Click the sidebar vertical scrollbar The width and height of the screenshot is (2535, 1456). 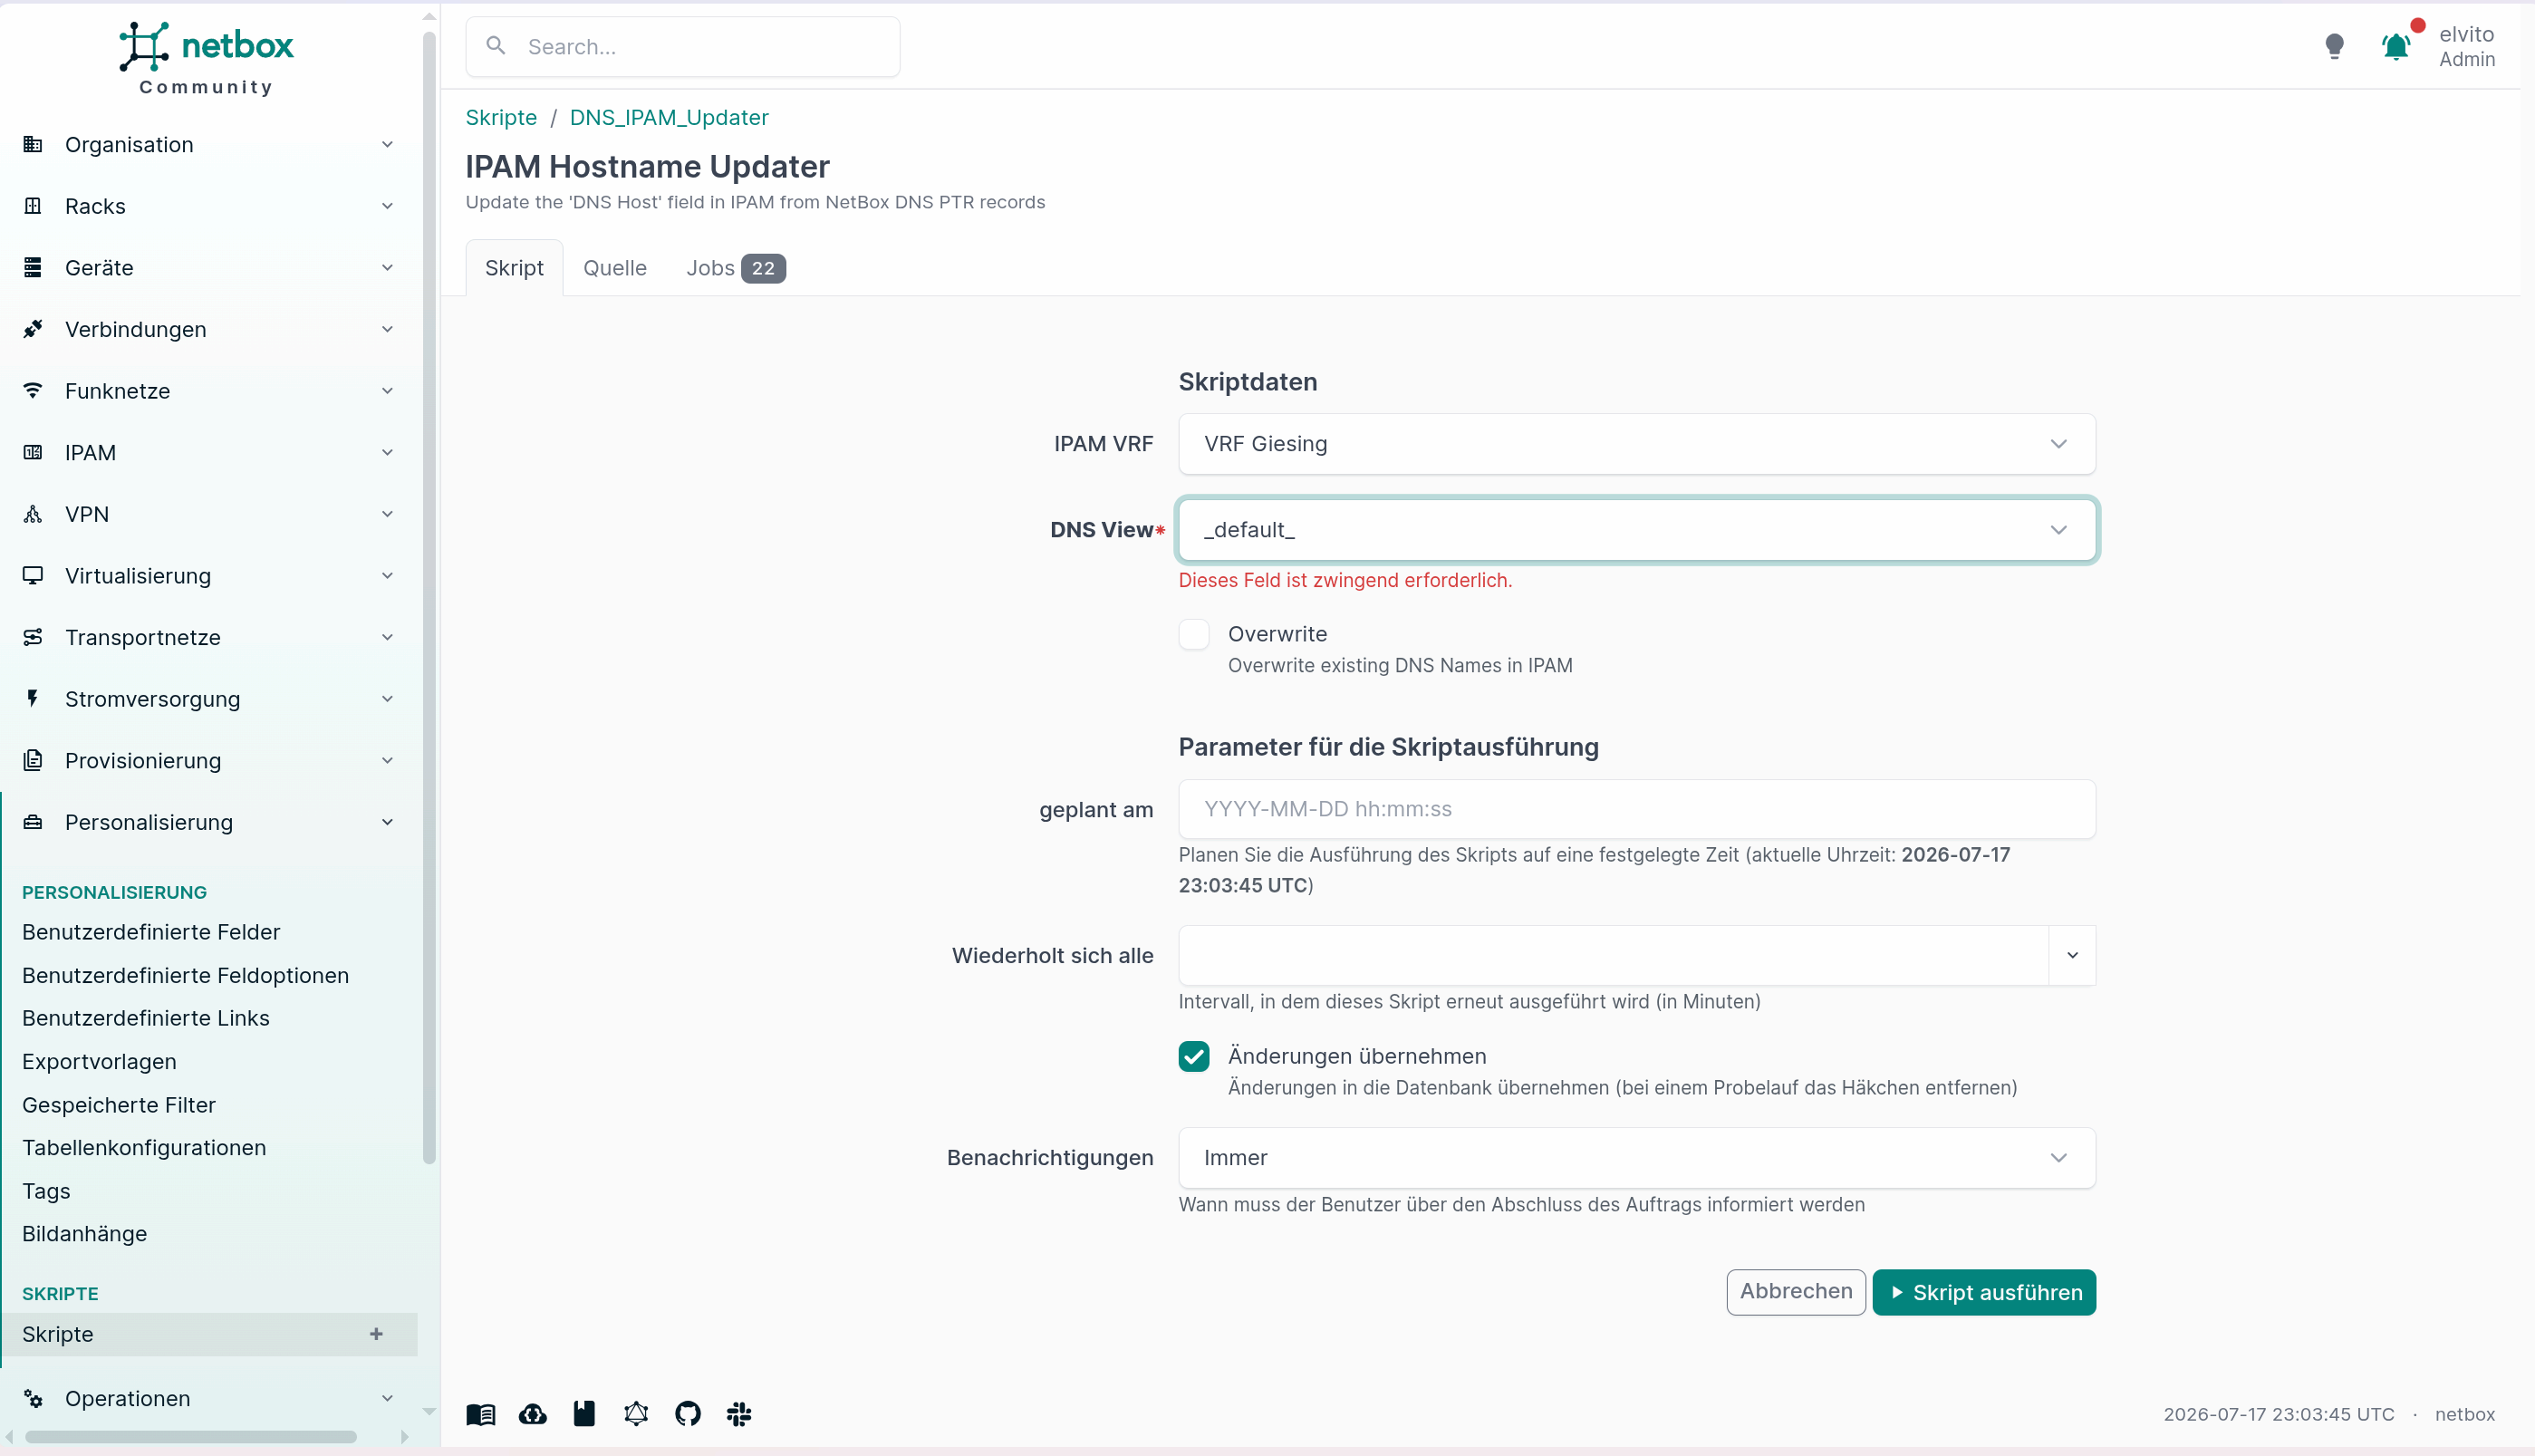429,598
